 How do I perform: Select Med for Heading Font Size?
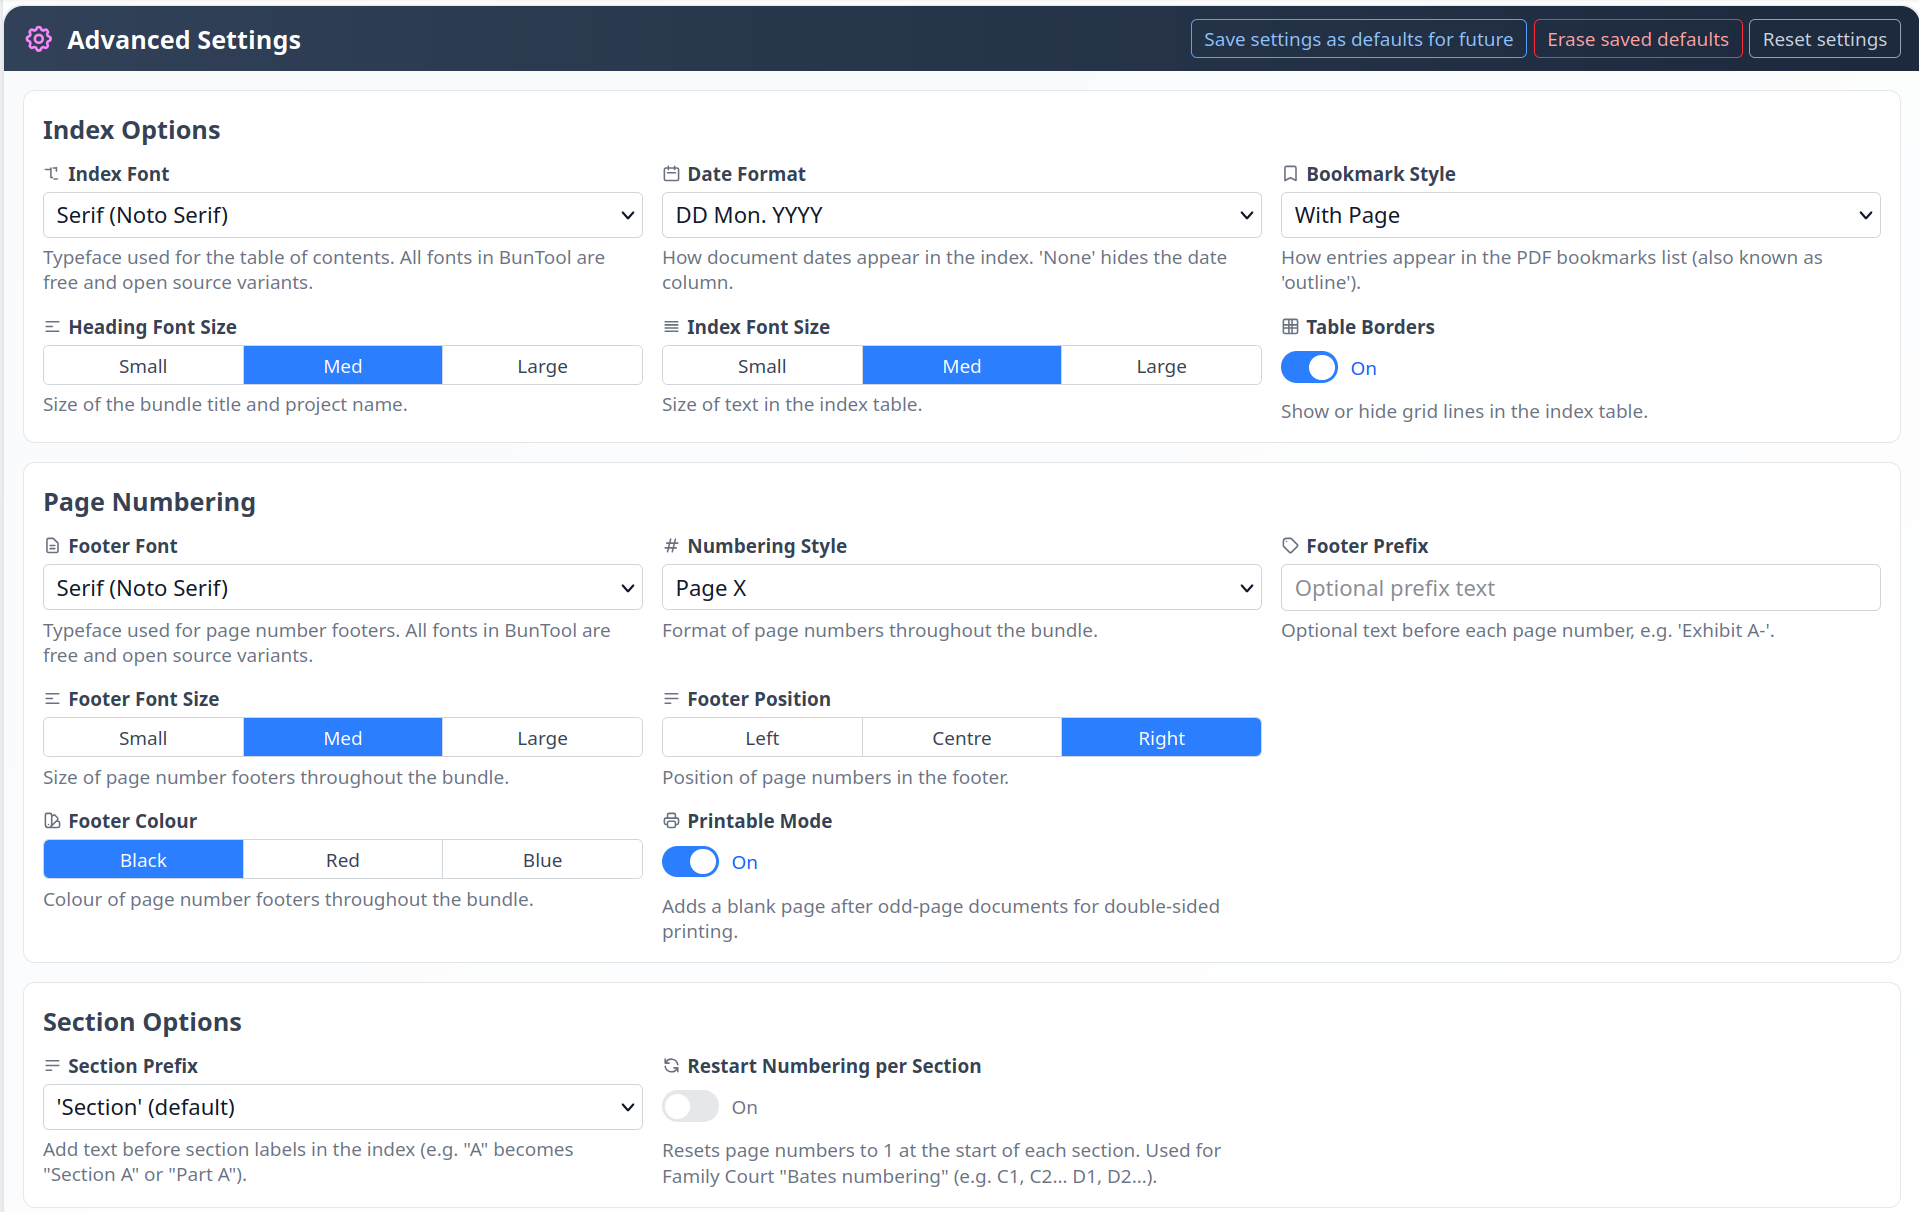[343, 366]
